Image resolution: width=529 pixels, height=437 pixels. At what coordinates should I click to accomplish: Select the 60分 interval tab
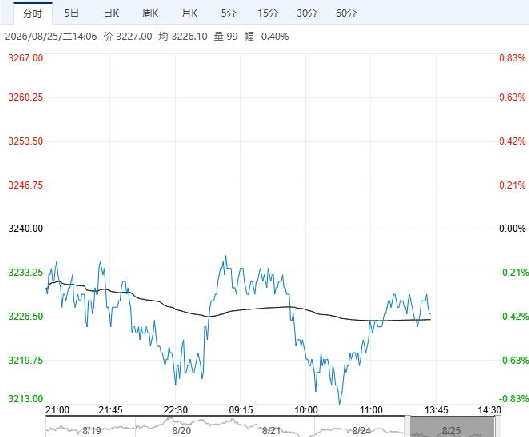point(346,13)
